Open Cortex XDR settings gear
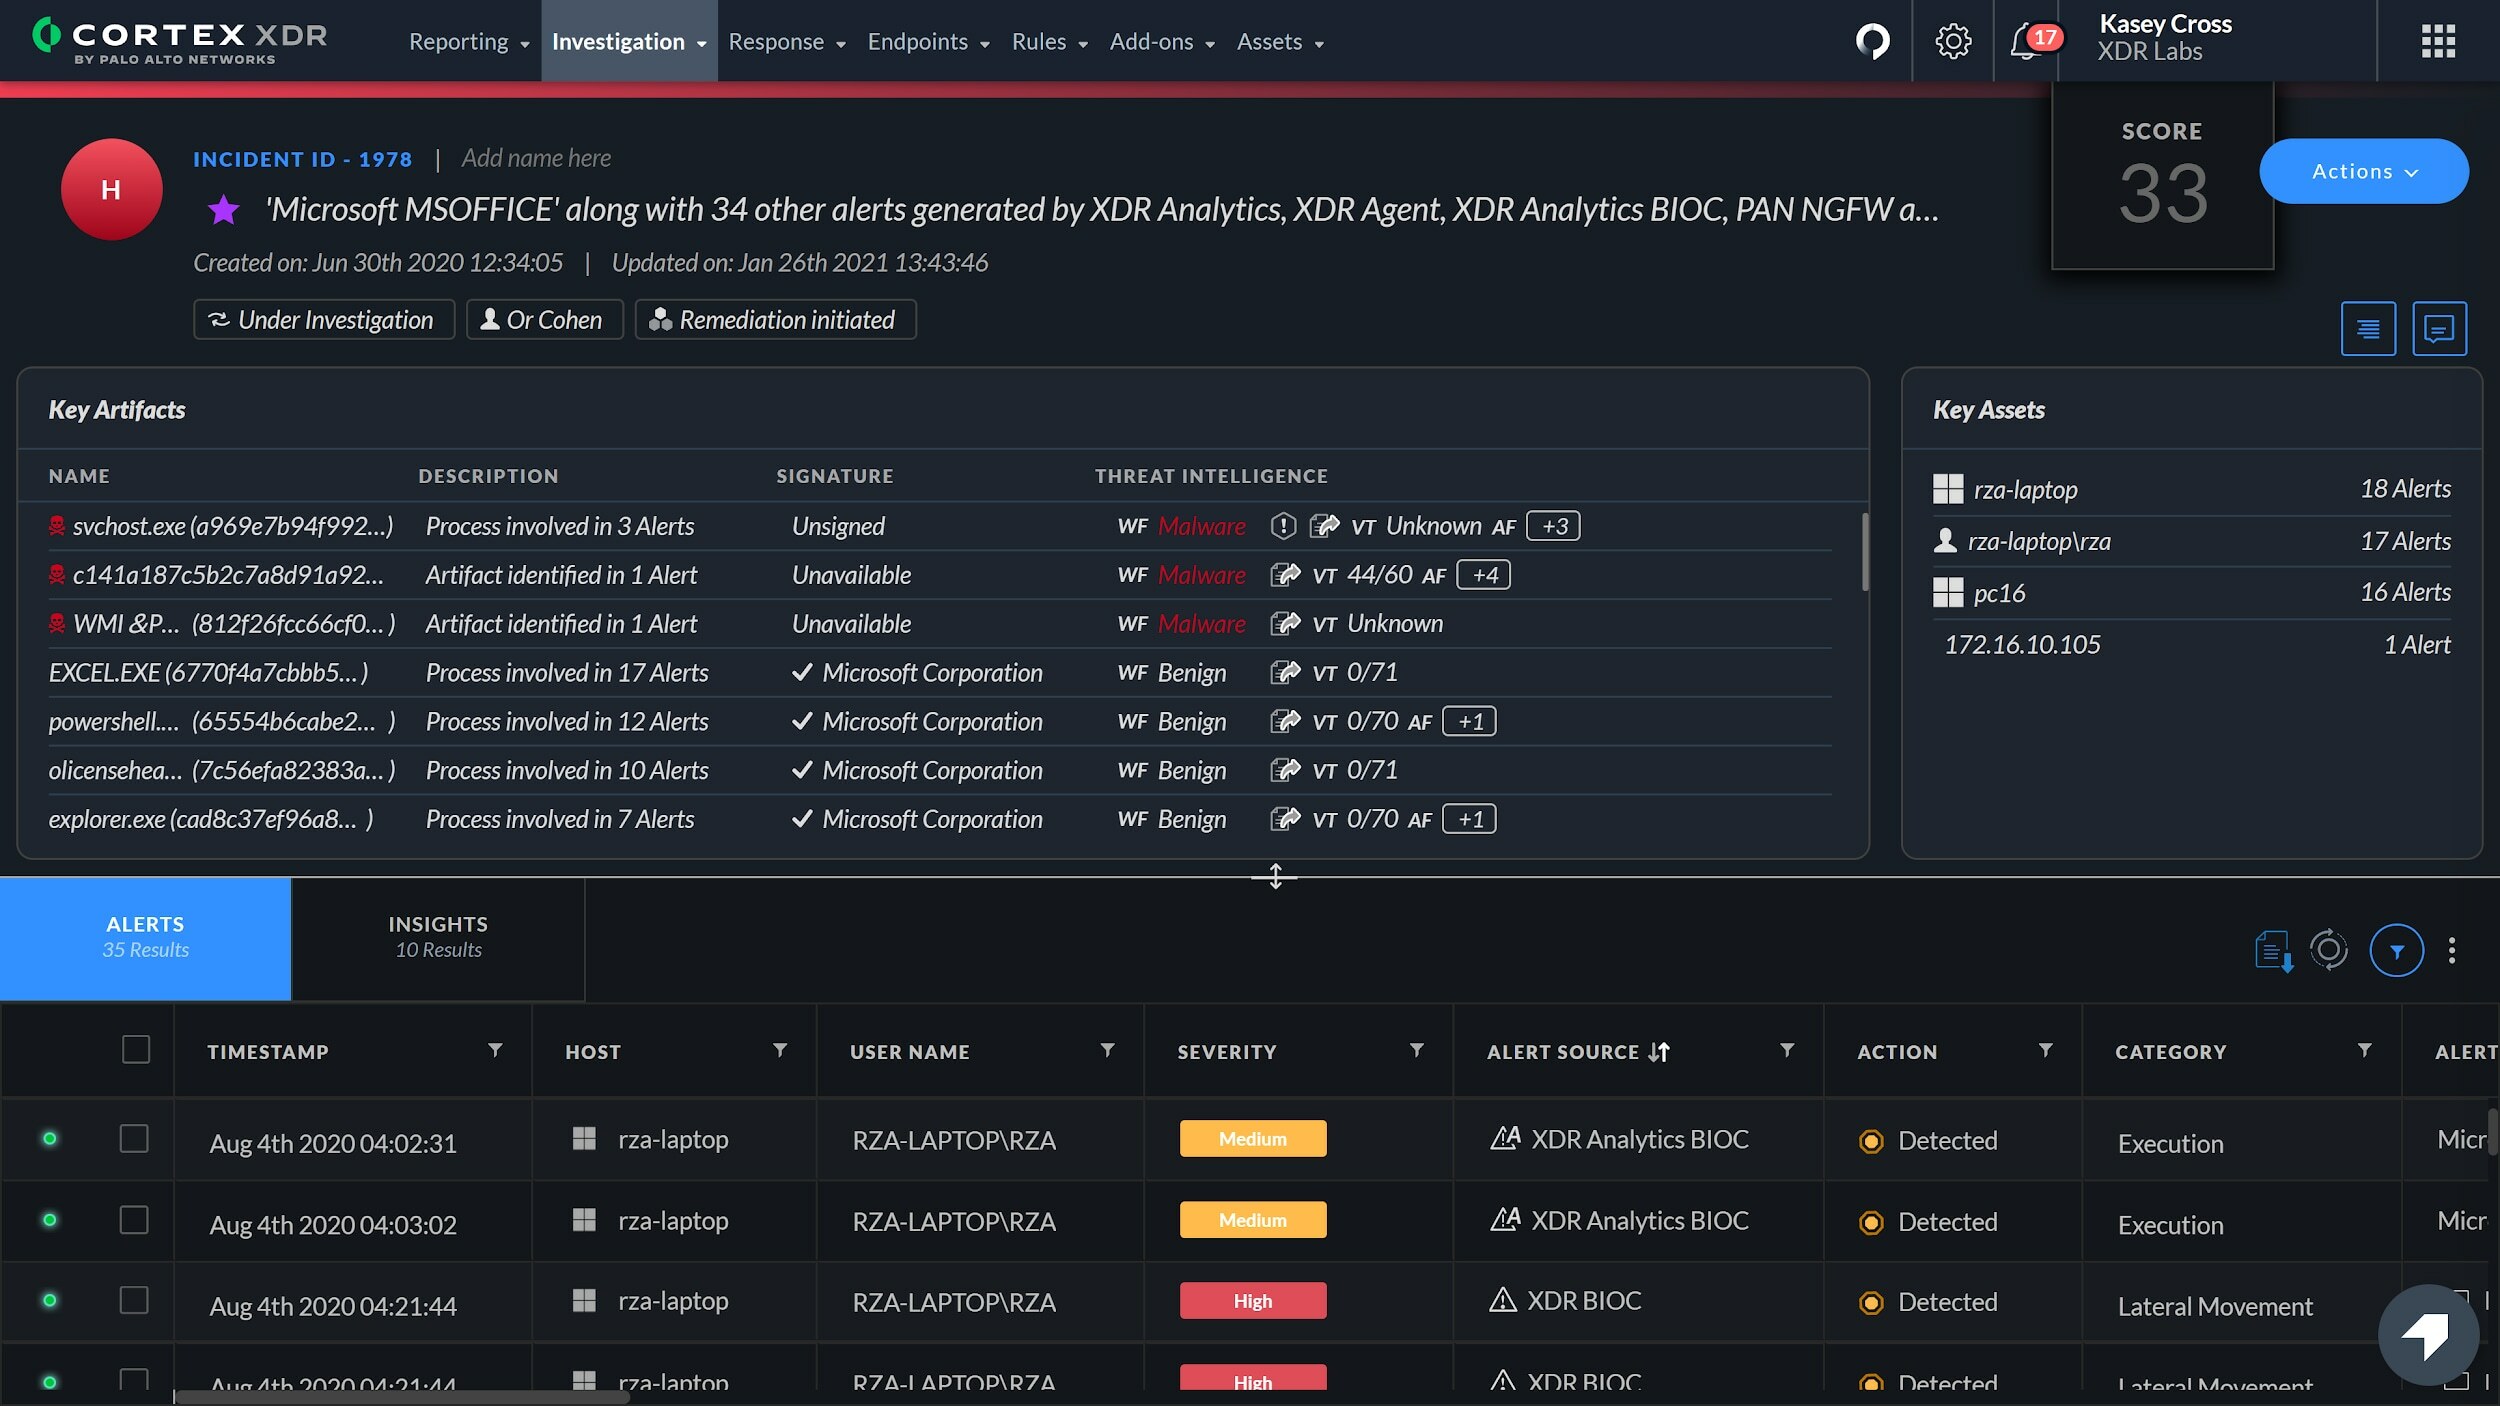The image size is (2500, 1406). tap(1952, 41)
